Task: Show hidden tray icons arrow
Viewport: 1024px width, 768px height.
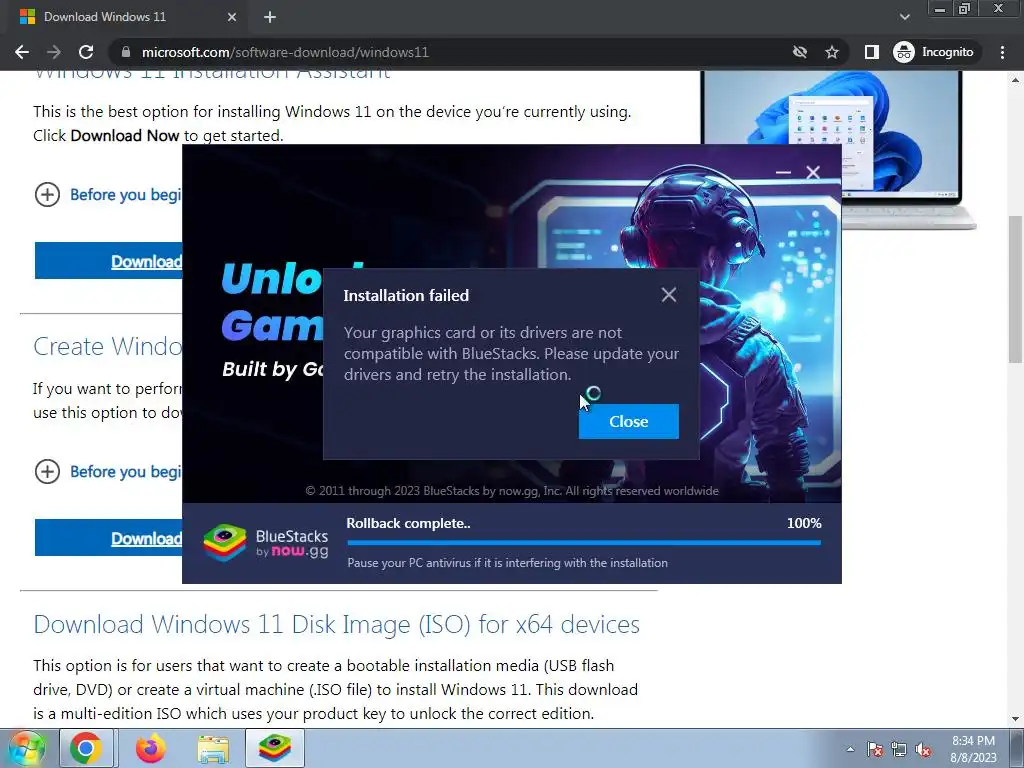Action: coord(850,749)
